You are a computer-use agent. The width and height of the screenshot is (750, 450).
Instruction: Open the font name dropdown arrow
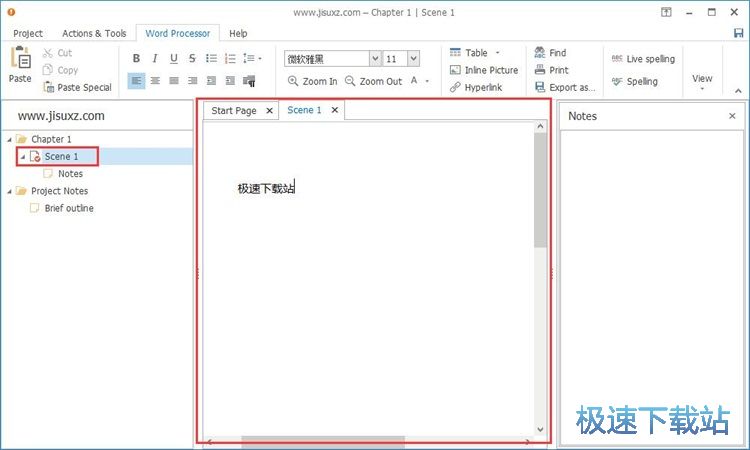point(375,59)
